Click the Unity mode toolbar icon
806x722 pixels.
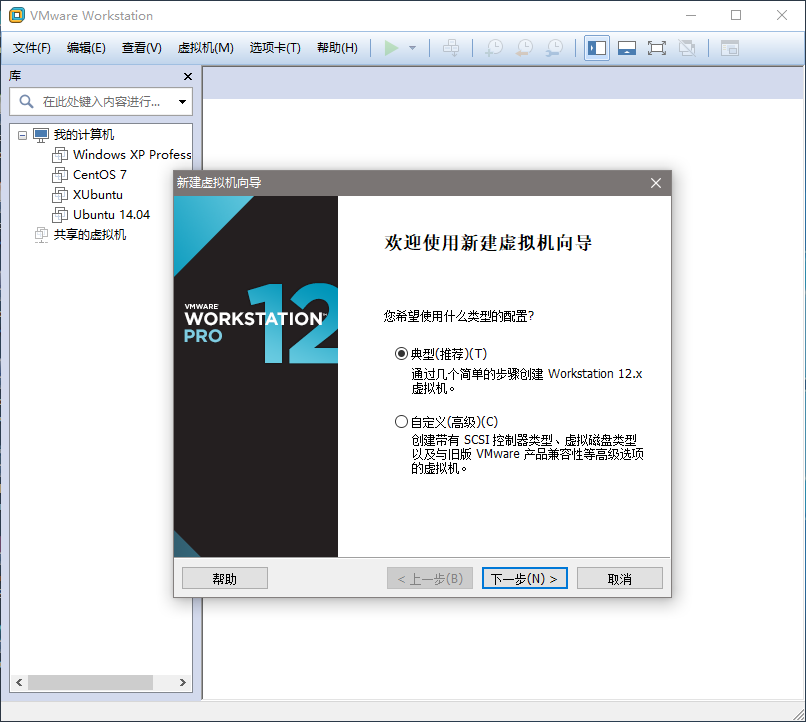[687, 48]
